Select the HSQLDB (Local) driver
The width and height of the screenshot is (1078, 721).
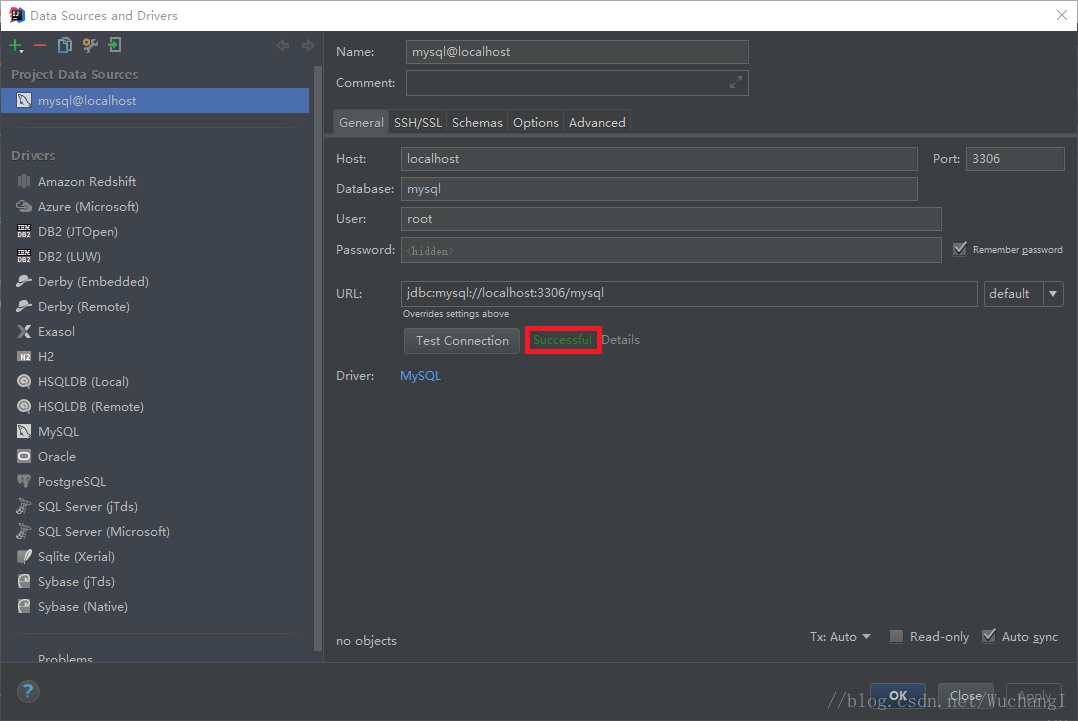(x=83, y=381)
